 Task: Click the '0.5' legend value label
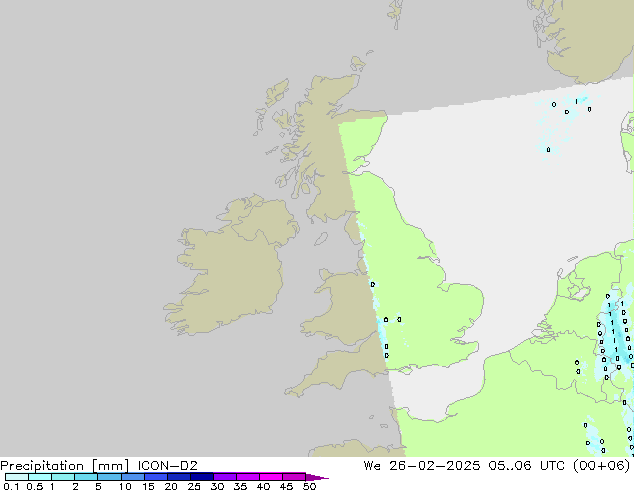[34, 486]
